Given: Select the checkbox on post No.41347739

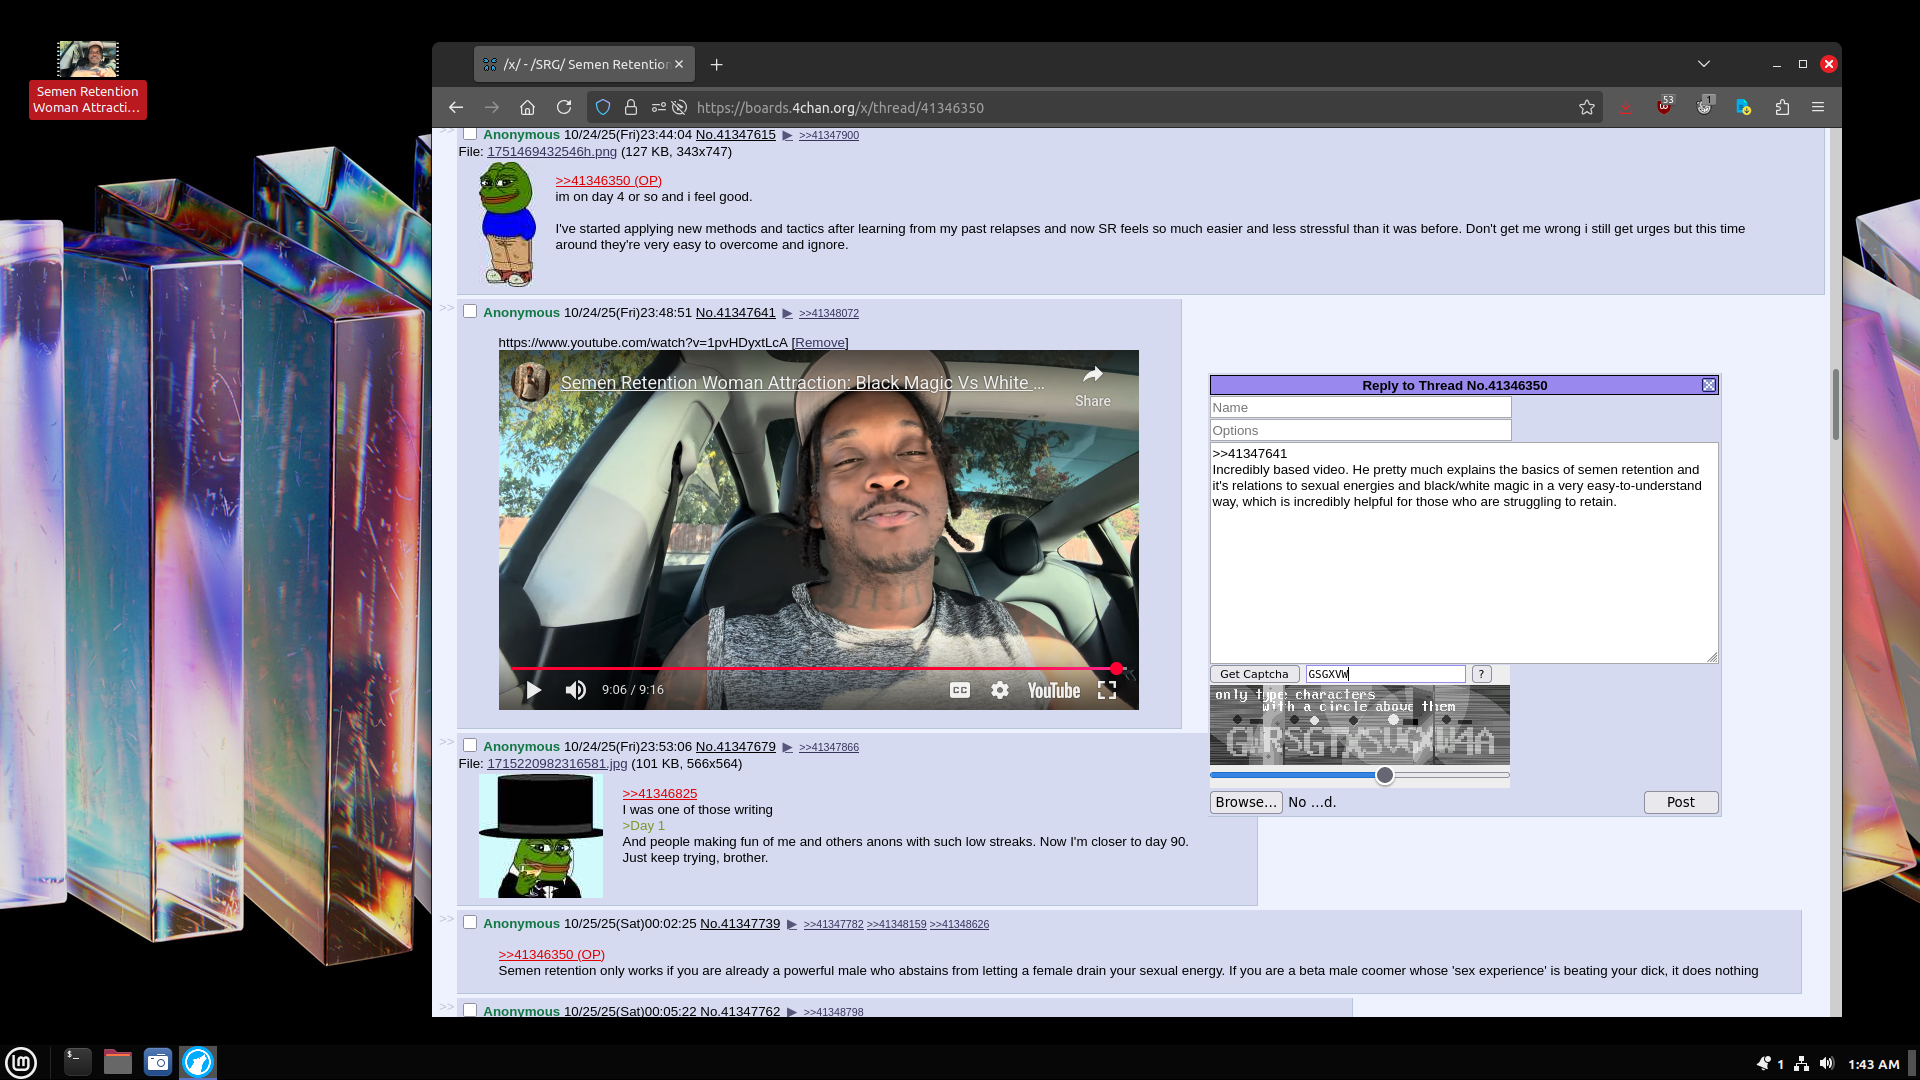Looking at the screenshot, I should pos(470,922).
